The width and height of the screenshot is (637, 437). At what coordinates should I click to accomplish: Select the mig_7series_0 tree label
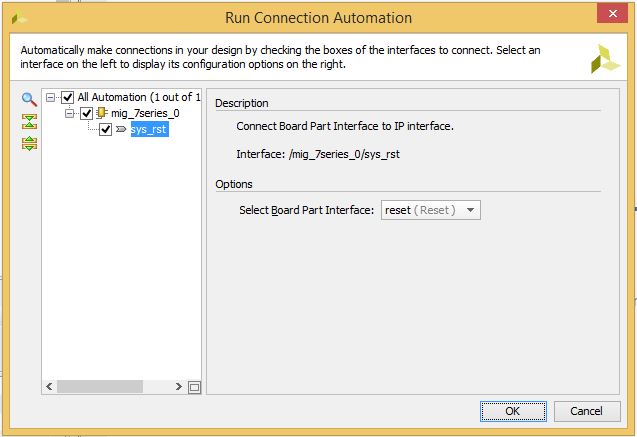coord(145,113)
